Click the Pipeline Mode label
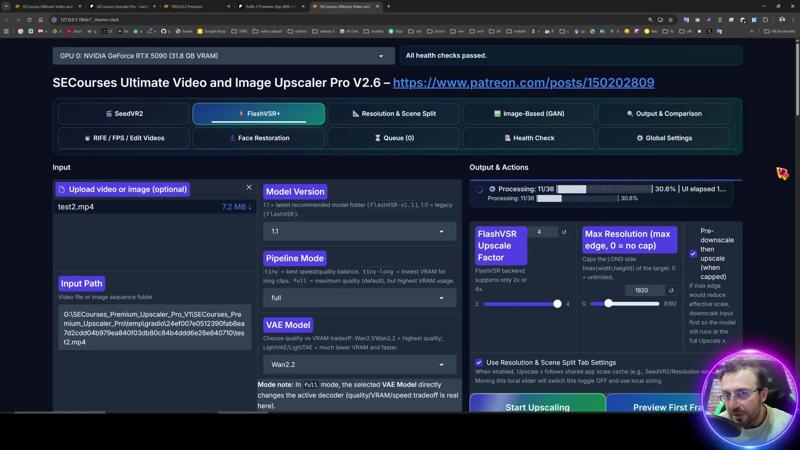 (x=294, y=258)
